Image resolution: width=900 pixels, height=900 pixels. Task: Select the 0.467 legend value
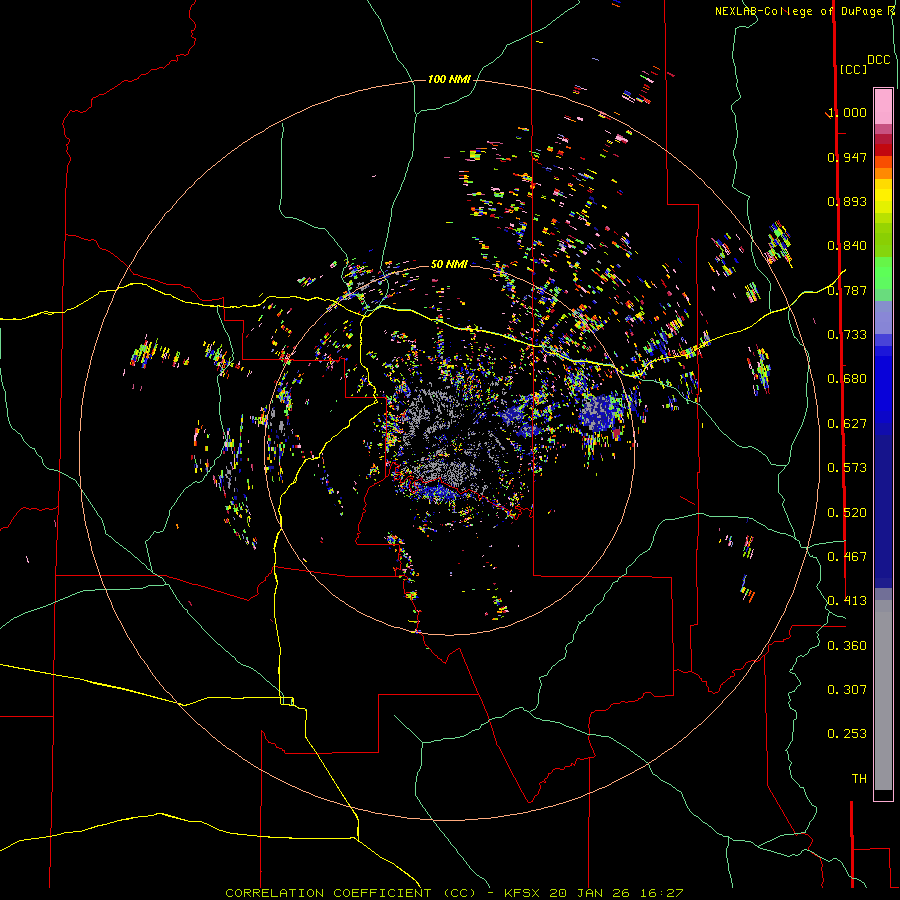(847, 557)
